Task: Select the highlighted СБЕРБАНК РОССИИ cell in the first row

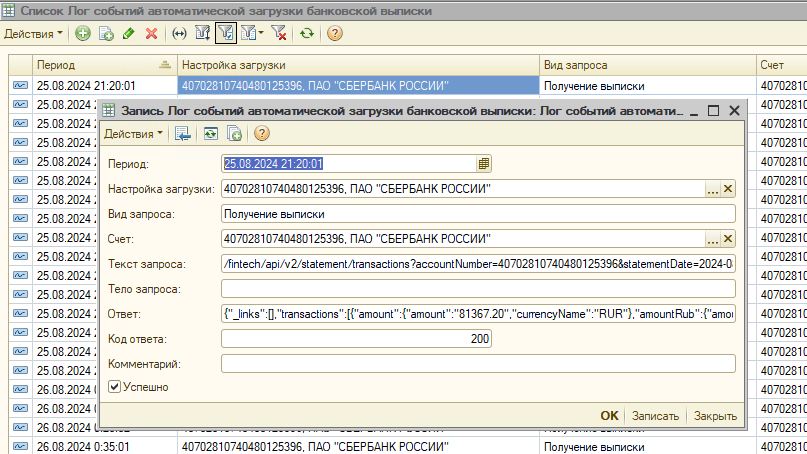Action: click(358, 86)
